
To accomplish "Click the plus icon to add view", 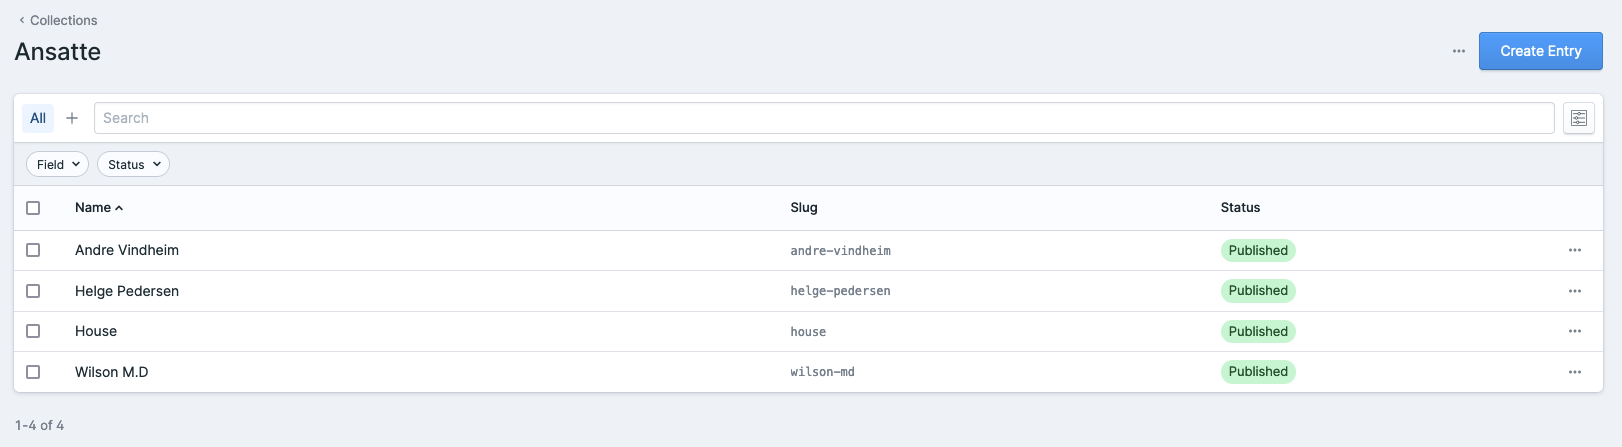I will [72, 118].
